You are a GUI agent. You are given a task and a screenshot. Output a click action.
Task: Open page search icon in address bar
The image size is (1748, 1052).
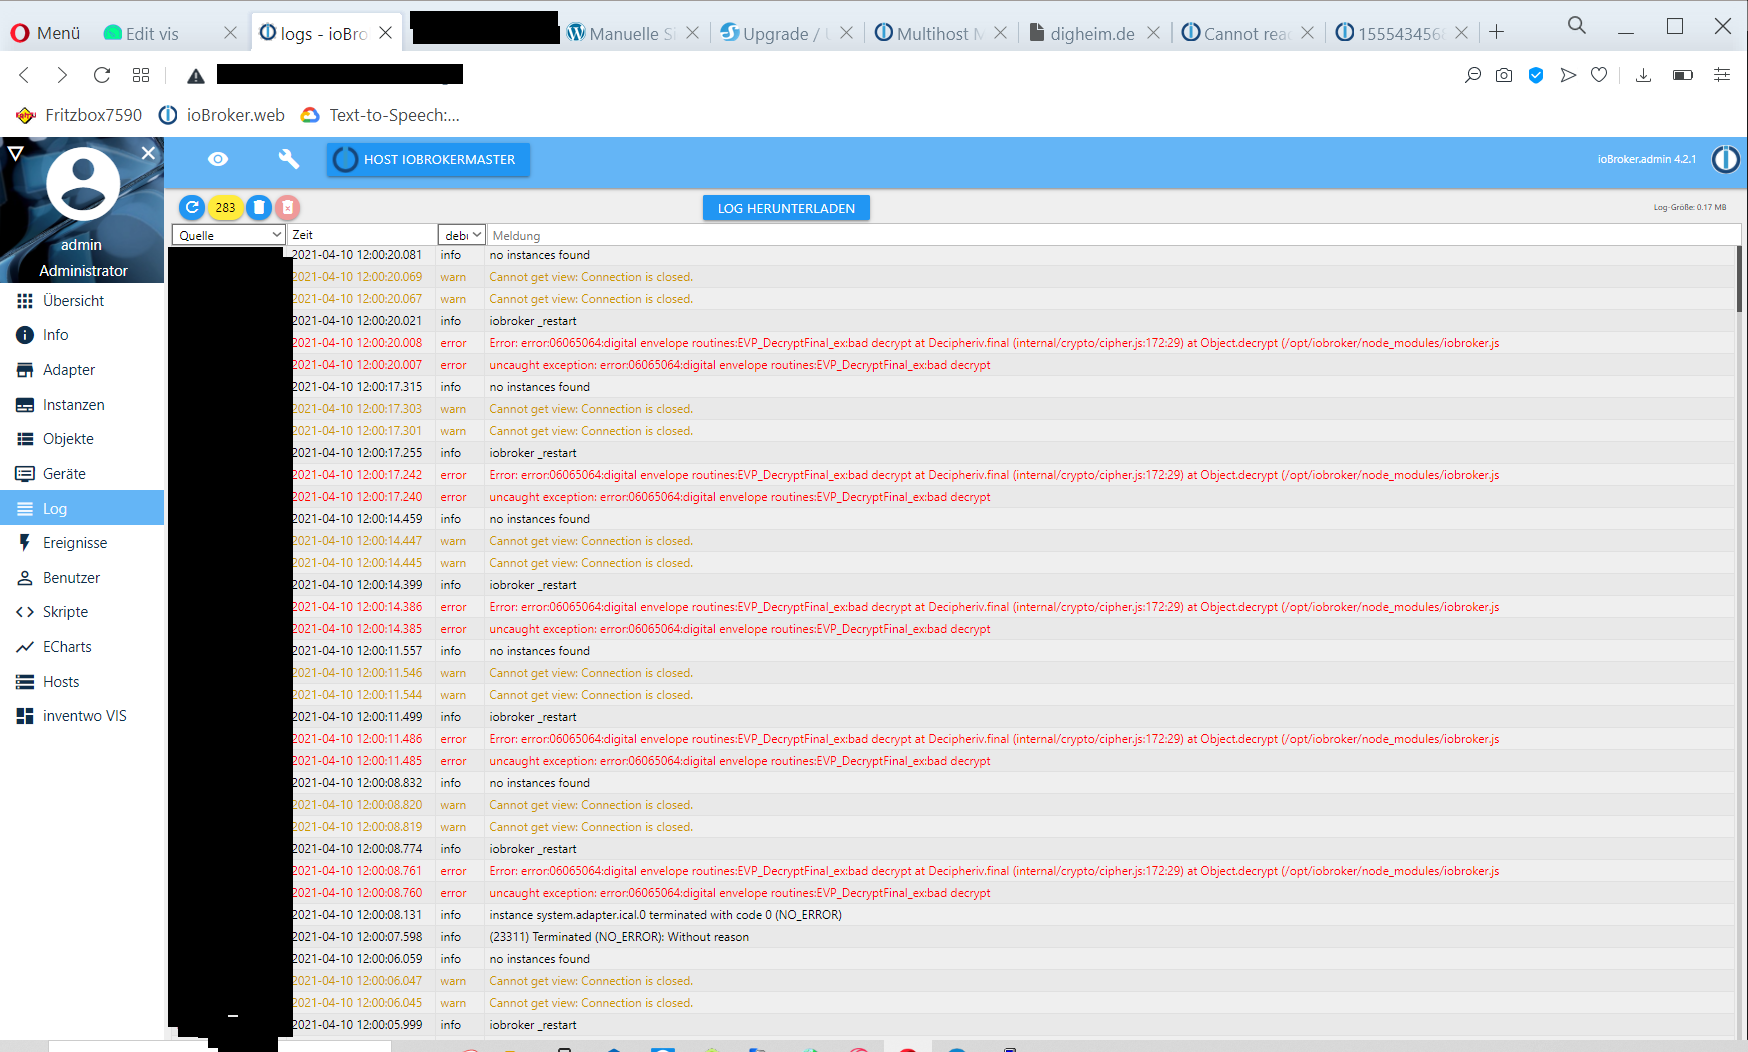point(1473,75)
